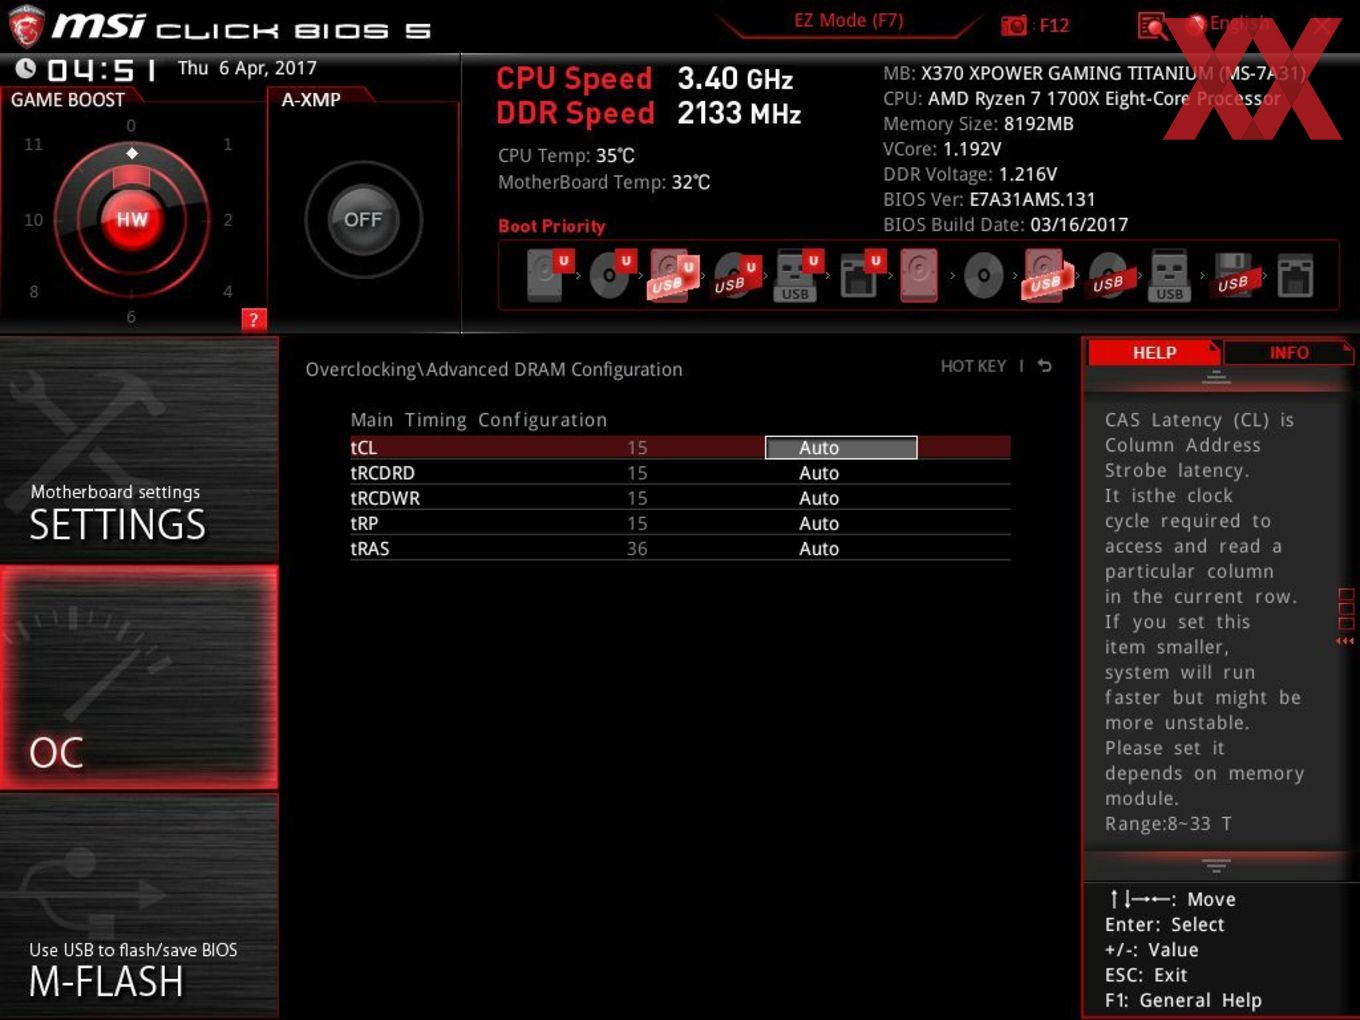Edit the tRCDWR Auto value field
The image size is (1360, 1020).
click(819, 498)
